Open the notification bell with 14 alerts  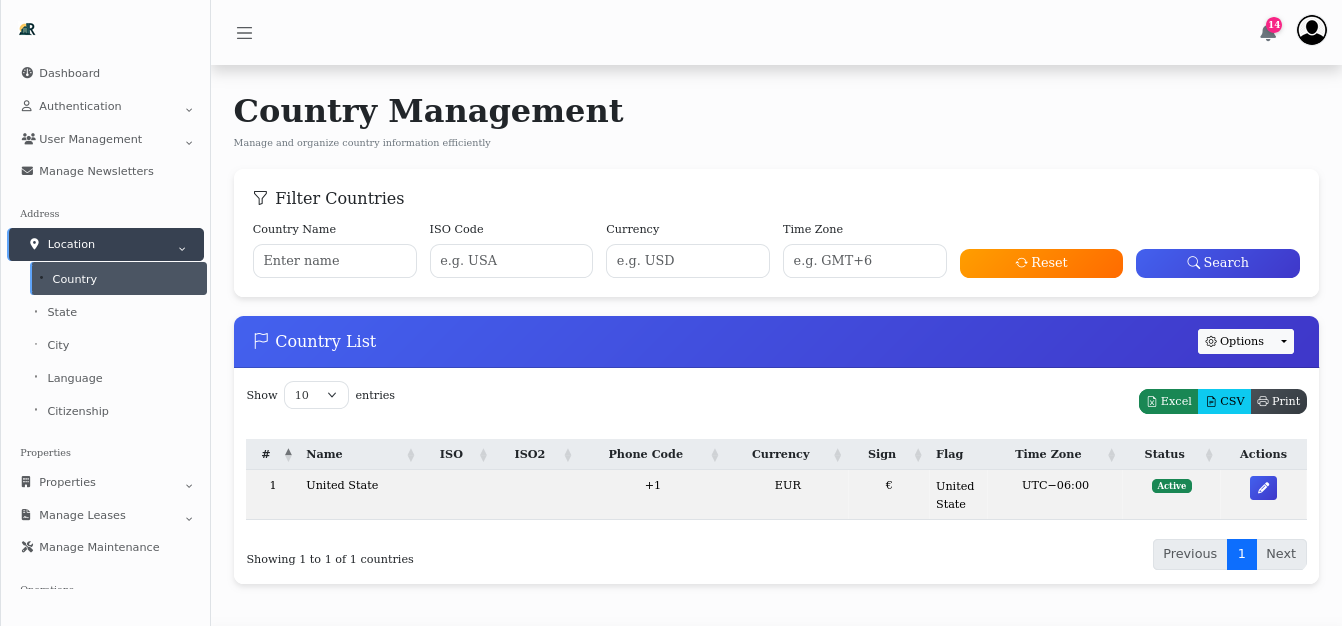pyautogui.click(x=1266, y=33)
